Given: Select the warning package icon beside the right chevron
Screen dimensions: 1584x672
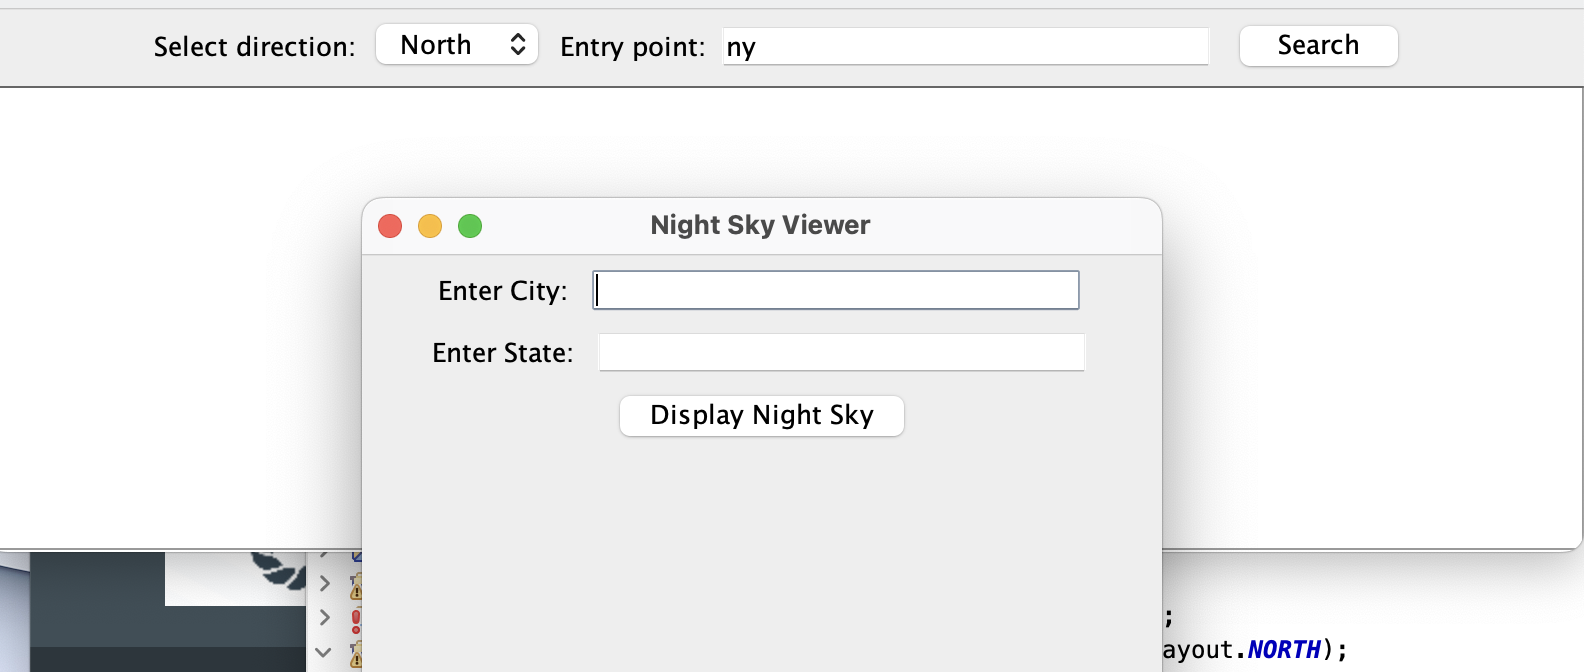Looking at the screenshot, I should (x=356, y=586).
